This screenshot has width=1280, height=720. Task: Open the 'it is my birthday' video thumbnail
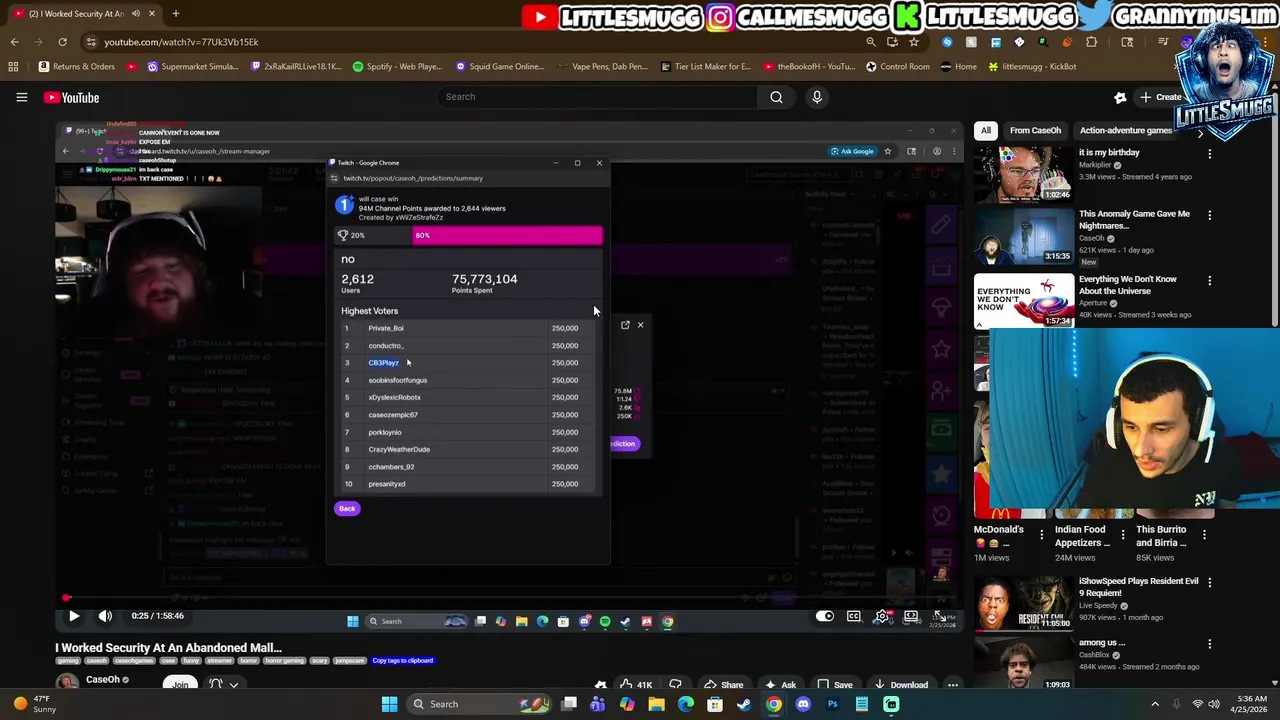(x=1023, y=174)
